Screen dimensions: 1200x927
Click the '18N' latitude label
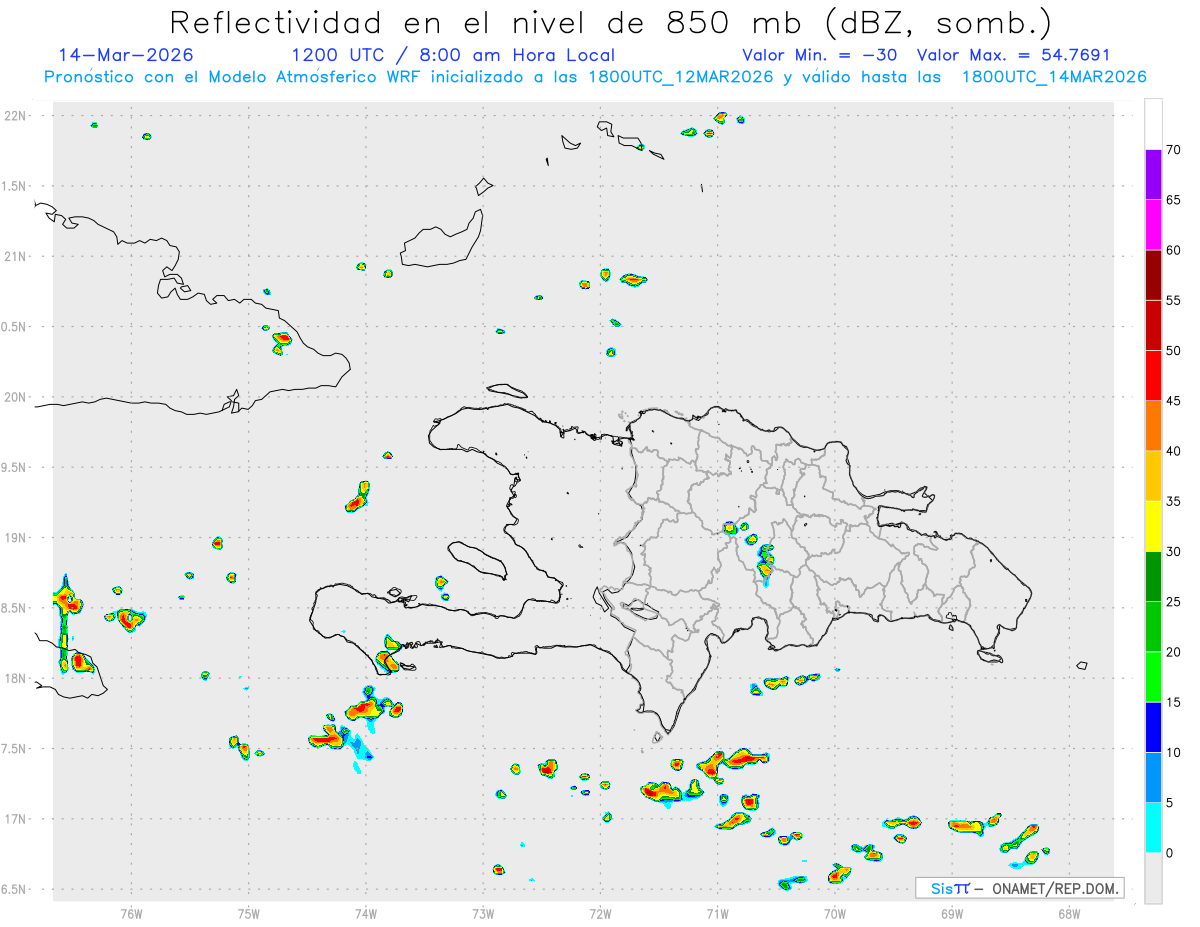(x=17, y=679)
